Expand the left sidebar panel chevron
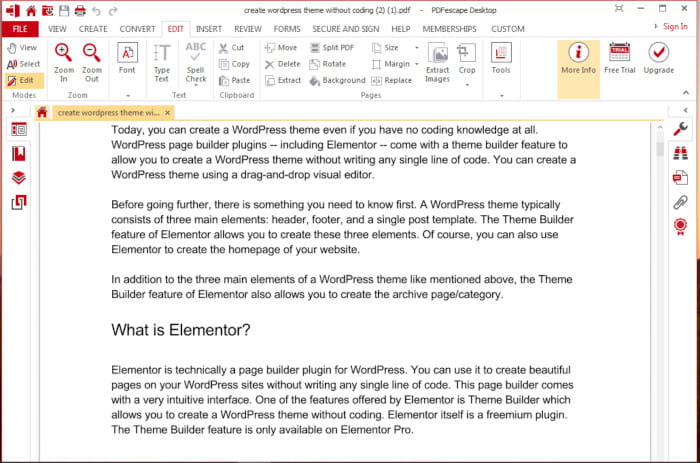This screenshot has height=463, width=700. click(x=13, y=110)
